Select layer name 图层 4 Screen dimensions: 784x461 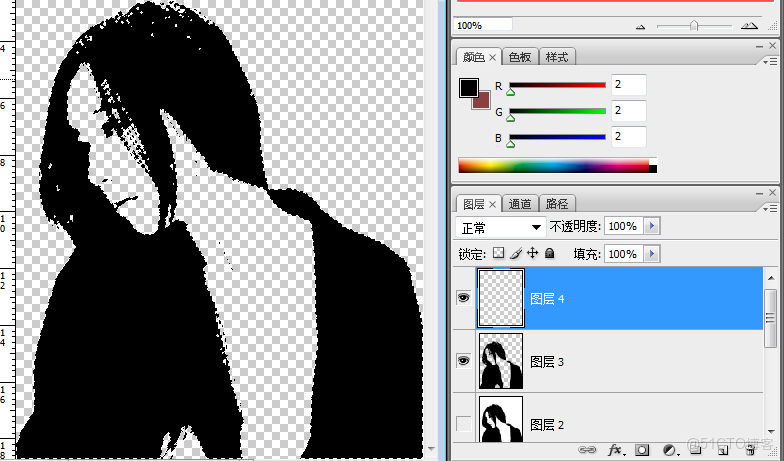(x=547, y=299)
